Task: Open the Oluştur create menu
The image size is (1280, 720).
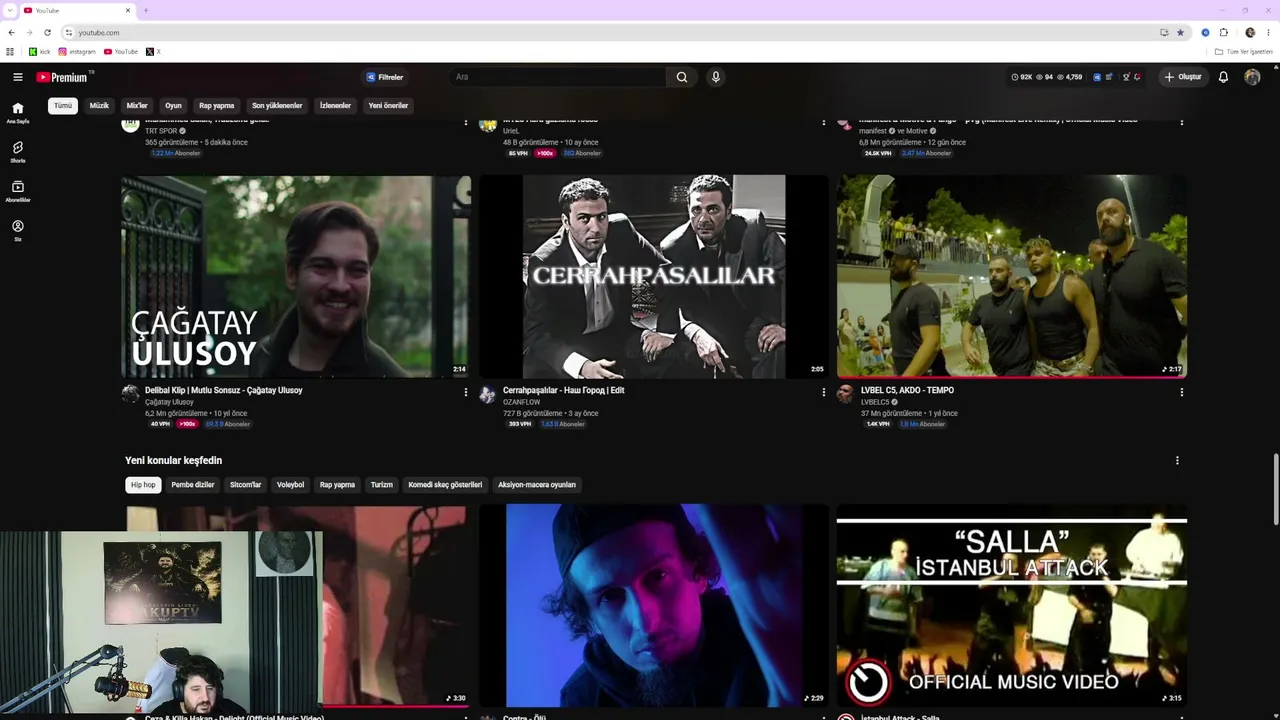Action: coord(1183,77)
